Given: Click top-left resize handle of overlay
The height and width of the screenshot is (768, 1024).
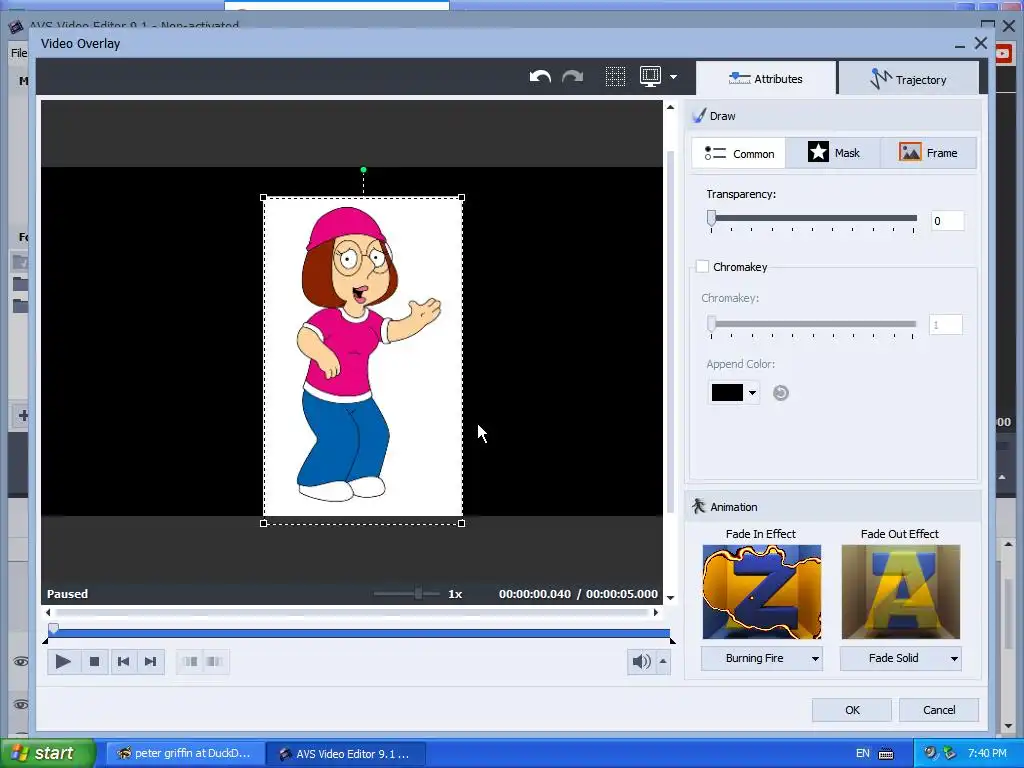Looking at the screenshot, I should coord(263,197).
